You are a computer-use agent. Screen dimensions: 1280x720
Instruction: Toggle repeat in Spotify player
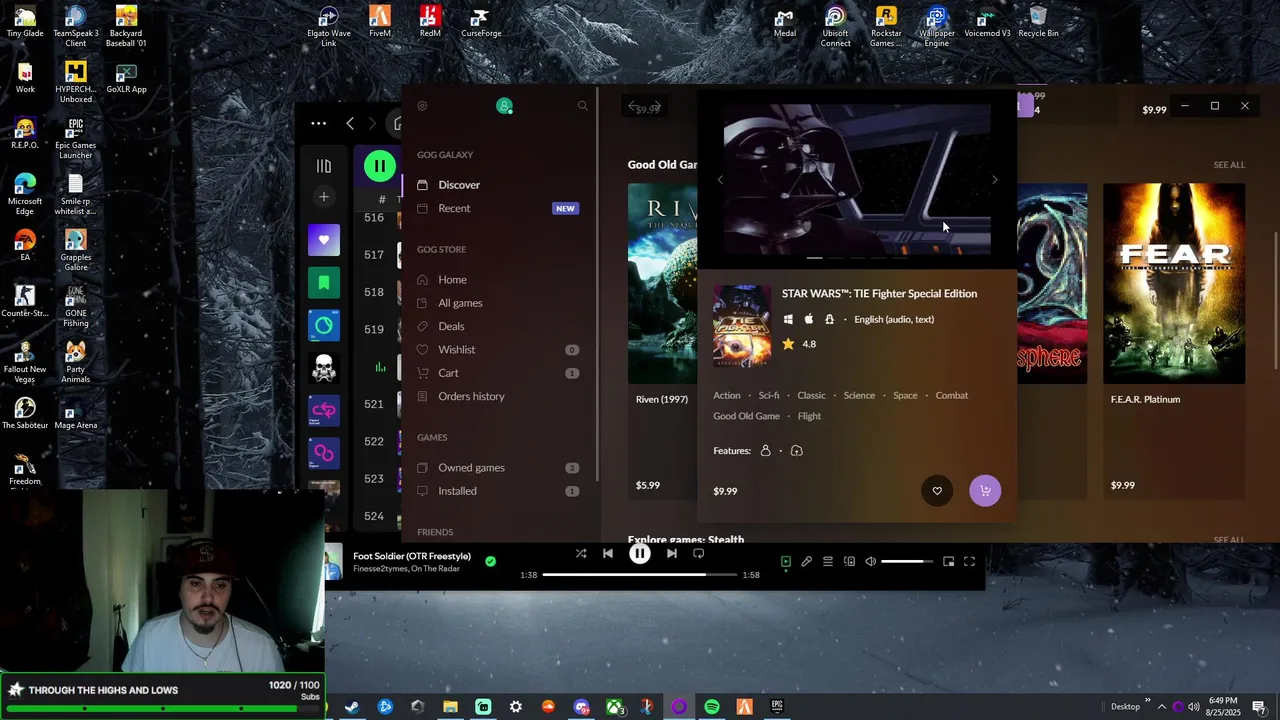click(x=699, y=553)
